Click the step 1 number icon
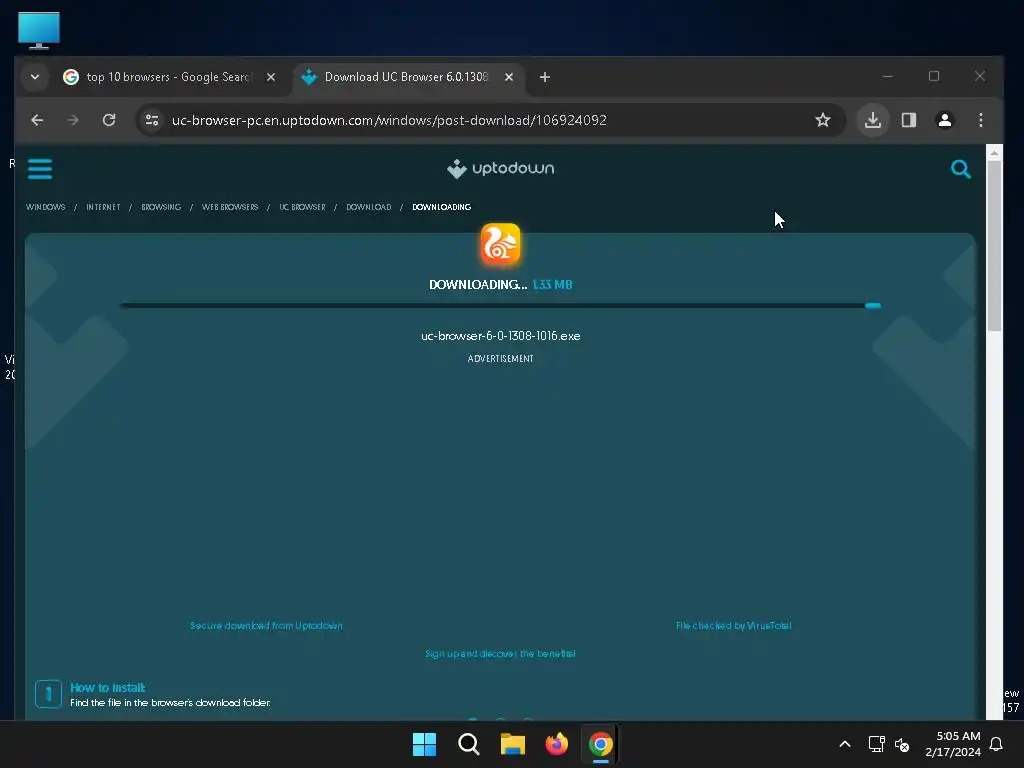 [48, 694]
